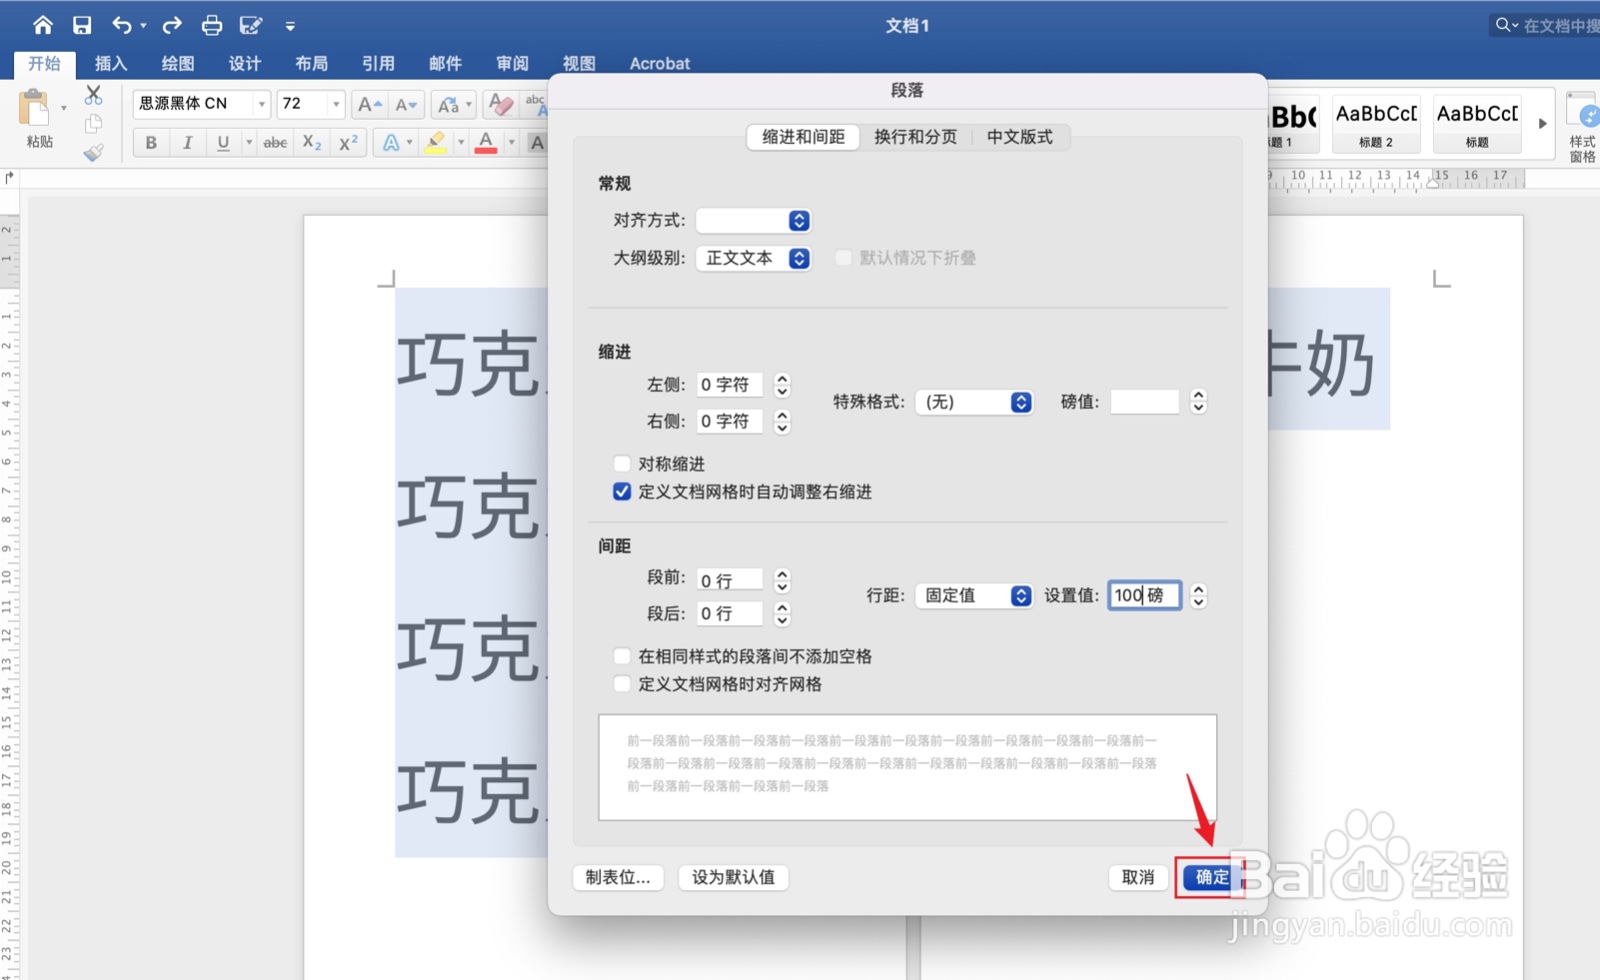Open the 审阅 ribbon tab
This screenshot has height=980, width=1600.
tap(512, 63)
